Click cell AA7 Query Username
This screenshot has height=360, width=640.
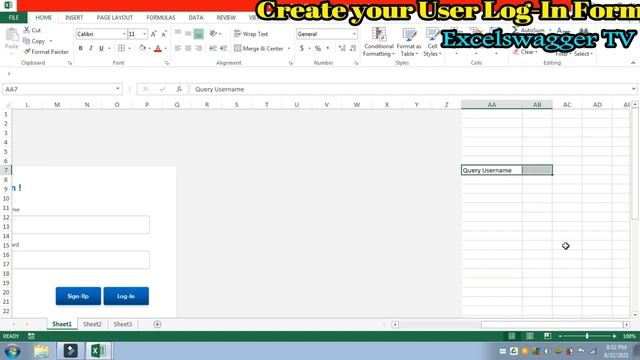point(491,170)
